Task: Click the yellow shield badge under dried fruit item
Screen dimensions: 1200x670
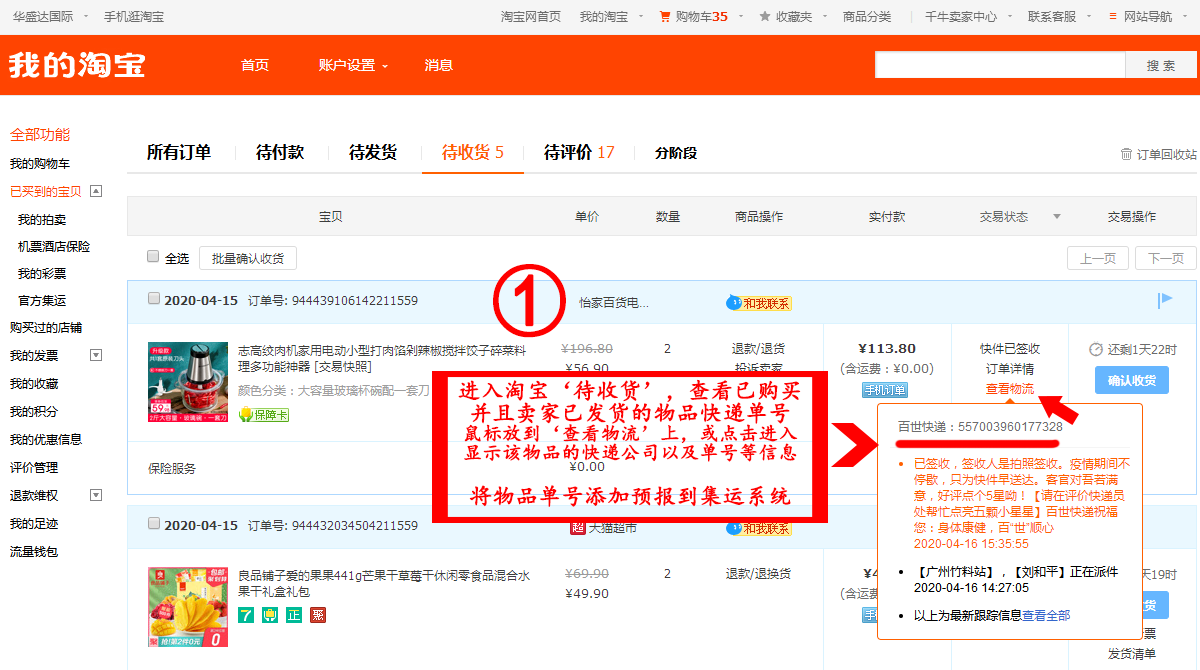Action: (x=269, y=615)
